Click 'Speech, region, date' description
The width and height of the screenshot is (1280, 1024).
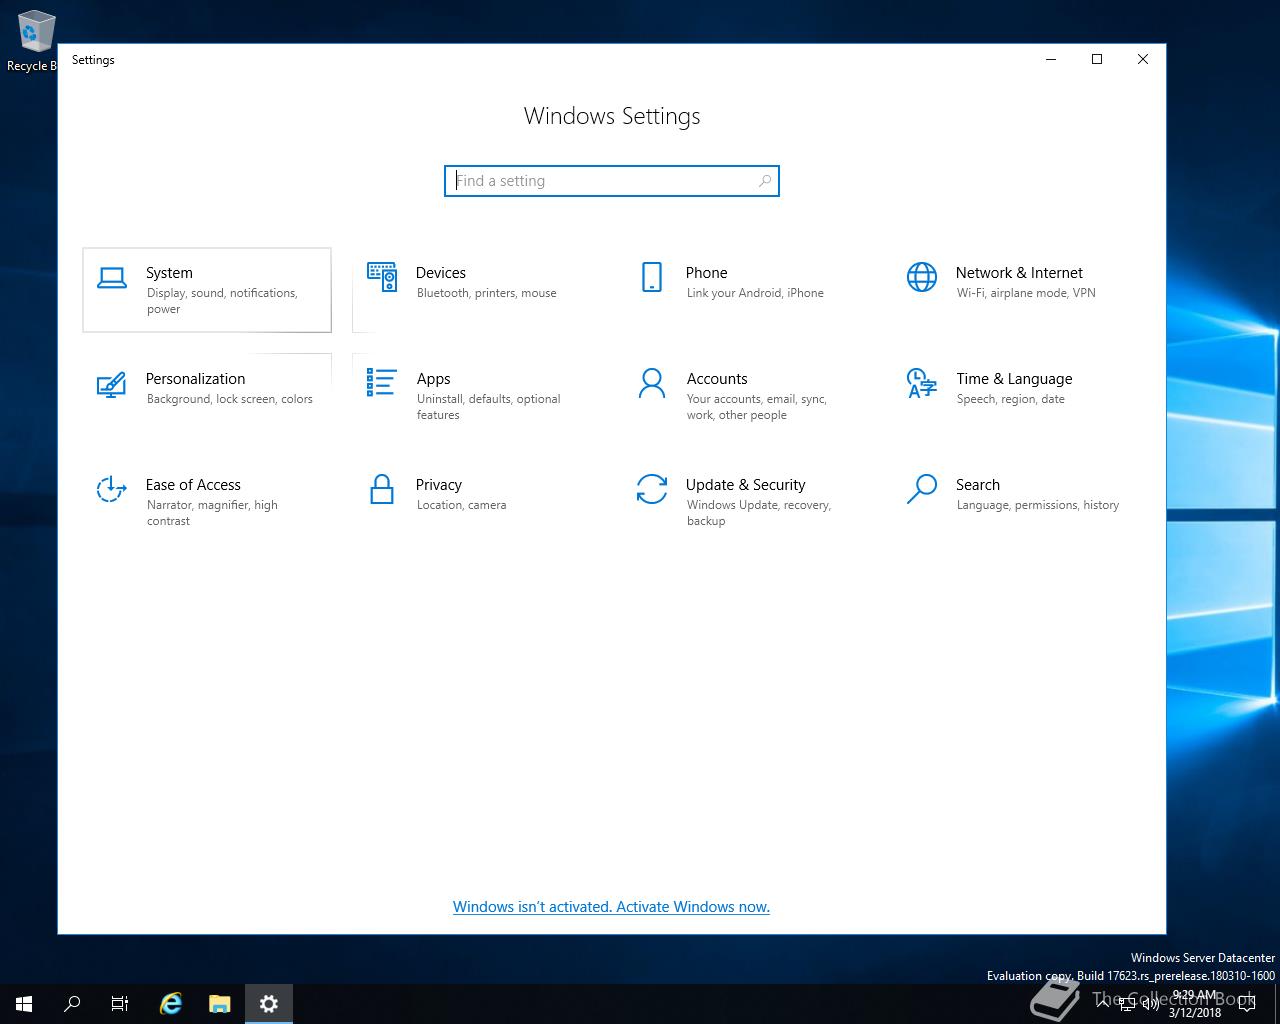pos(1011,399)
